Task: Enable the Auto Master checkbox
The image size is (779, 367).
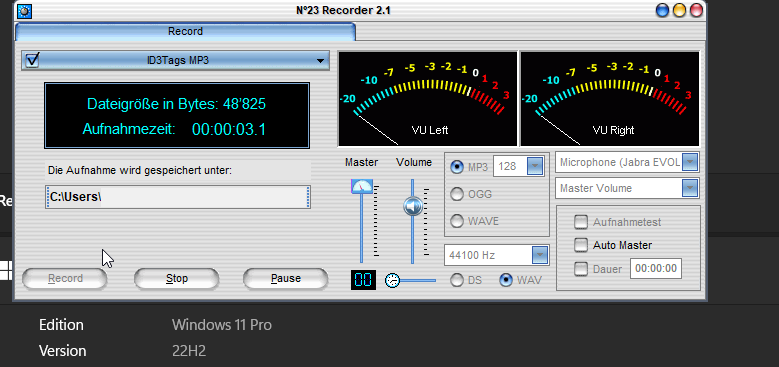Action: [581, 245]
